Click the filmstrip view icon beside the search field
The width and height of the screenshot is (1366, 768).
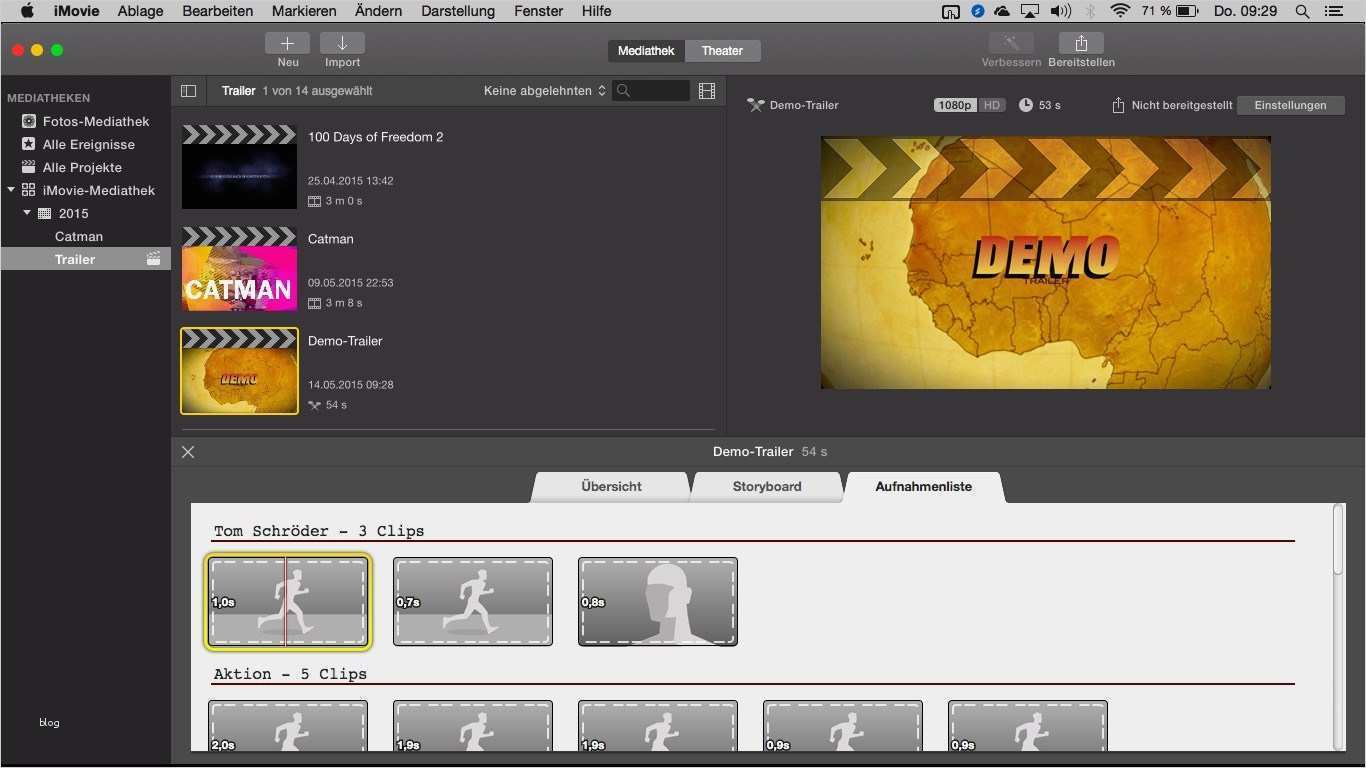coord(707,91)
